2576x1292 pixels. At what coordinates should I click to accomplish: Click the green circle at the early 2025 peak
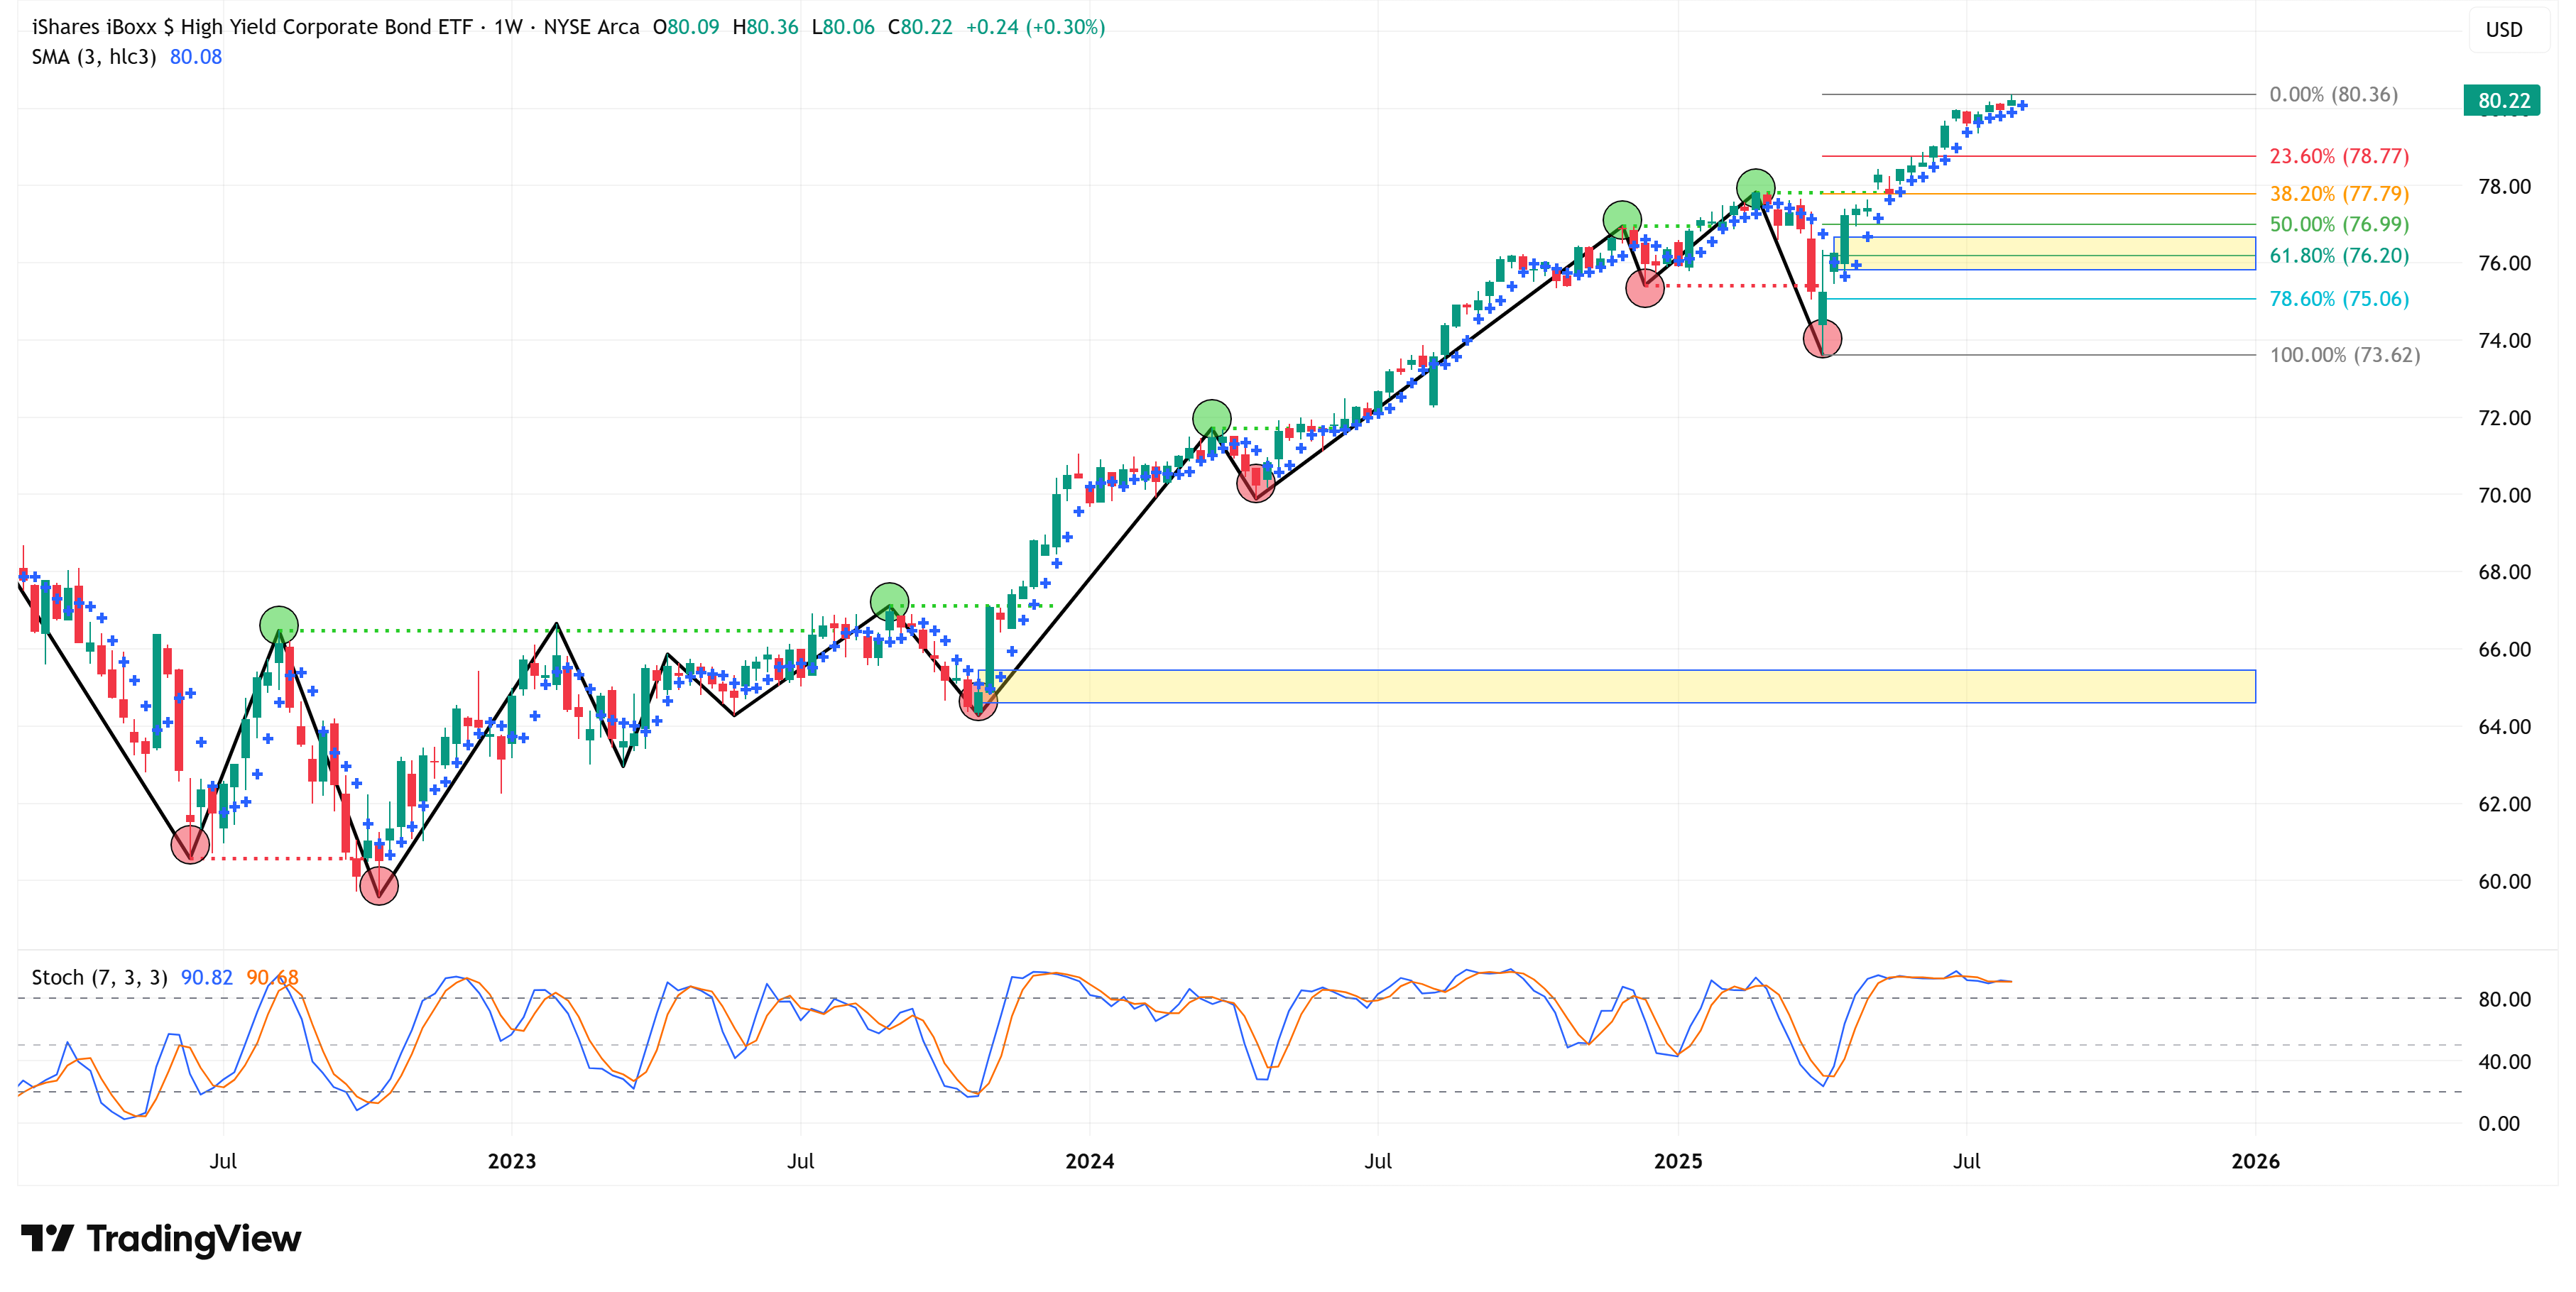1755,187
